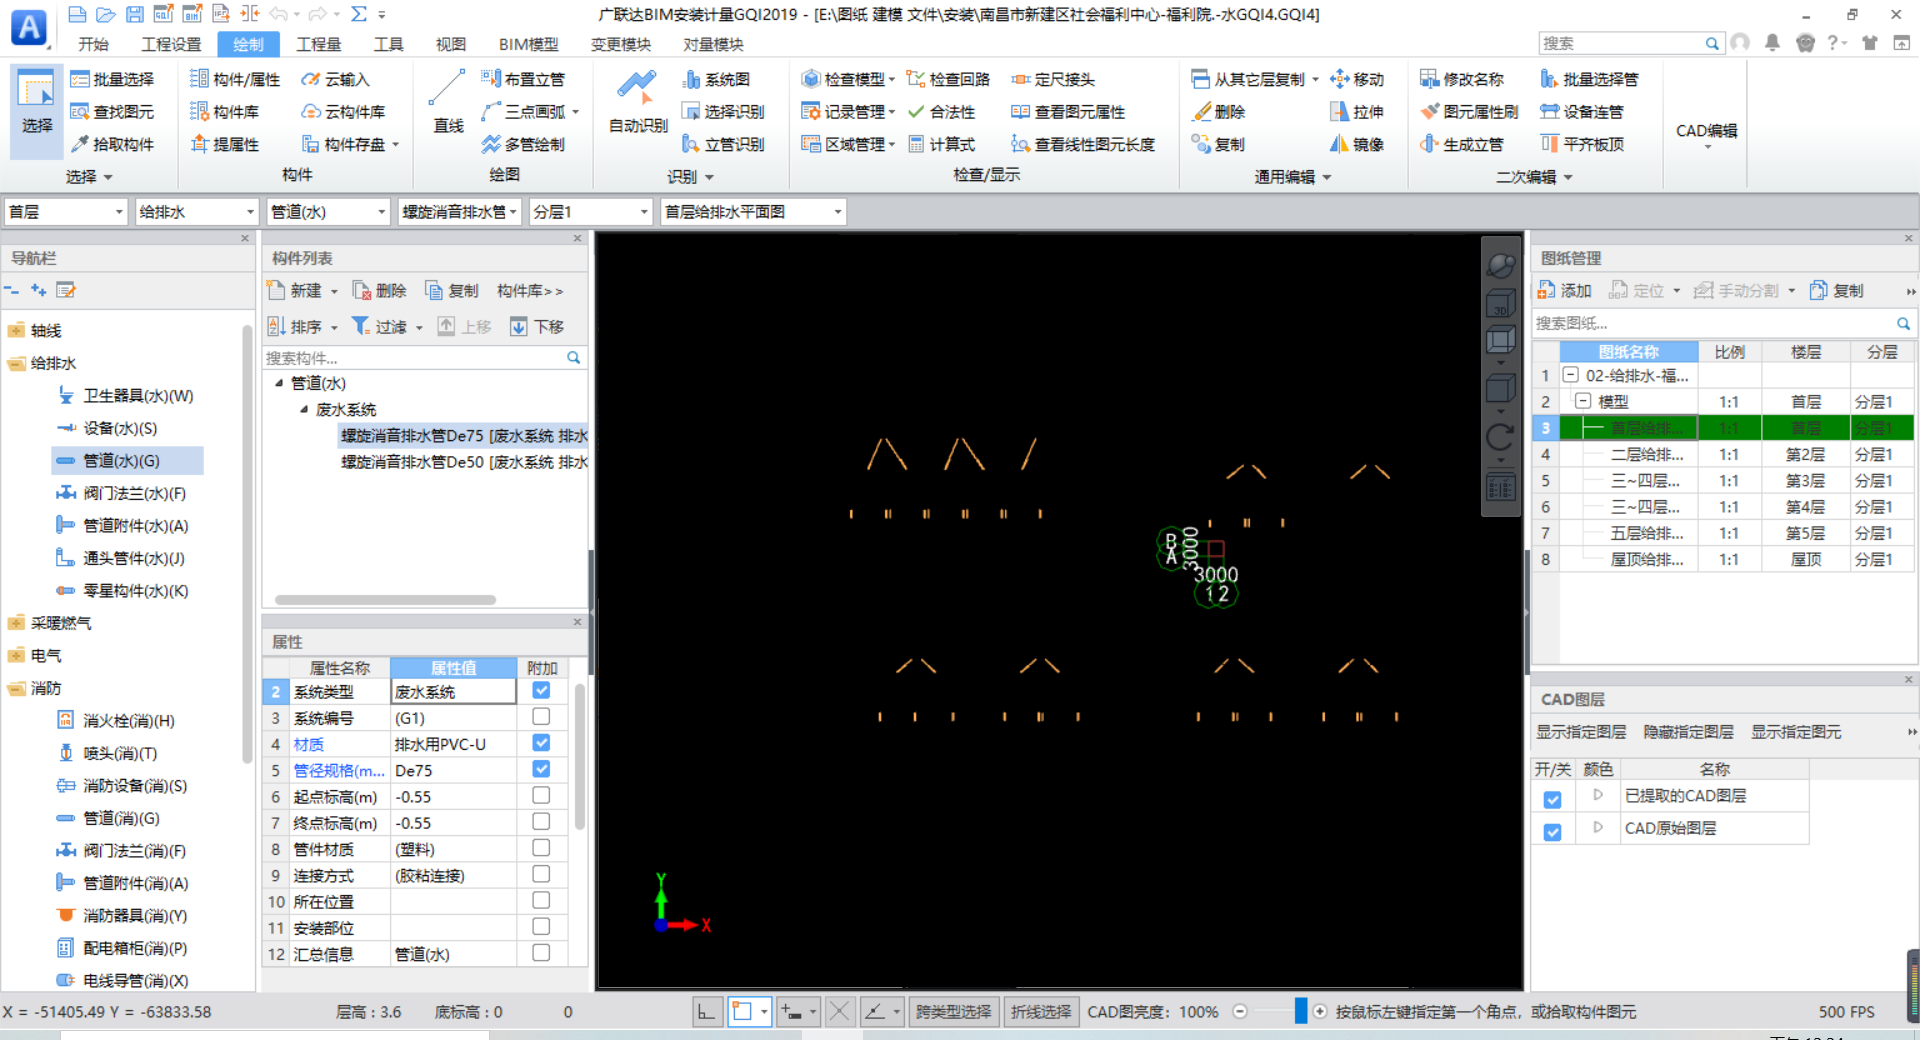Viewport: 1920px width, 1040px height.
Task: Click the 立管识别 riser recognition tool
Action: pyautogui.click(x=723, y=144)
